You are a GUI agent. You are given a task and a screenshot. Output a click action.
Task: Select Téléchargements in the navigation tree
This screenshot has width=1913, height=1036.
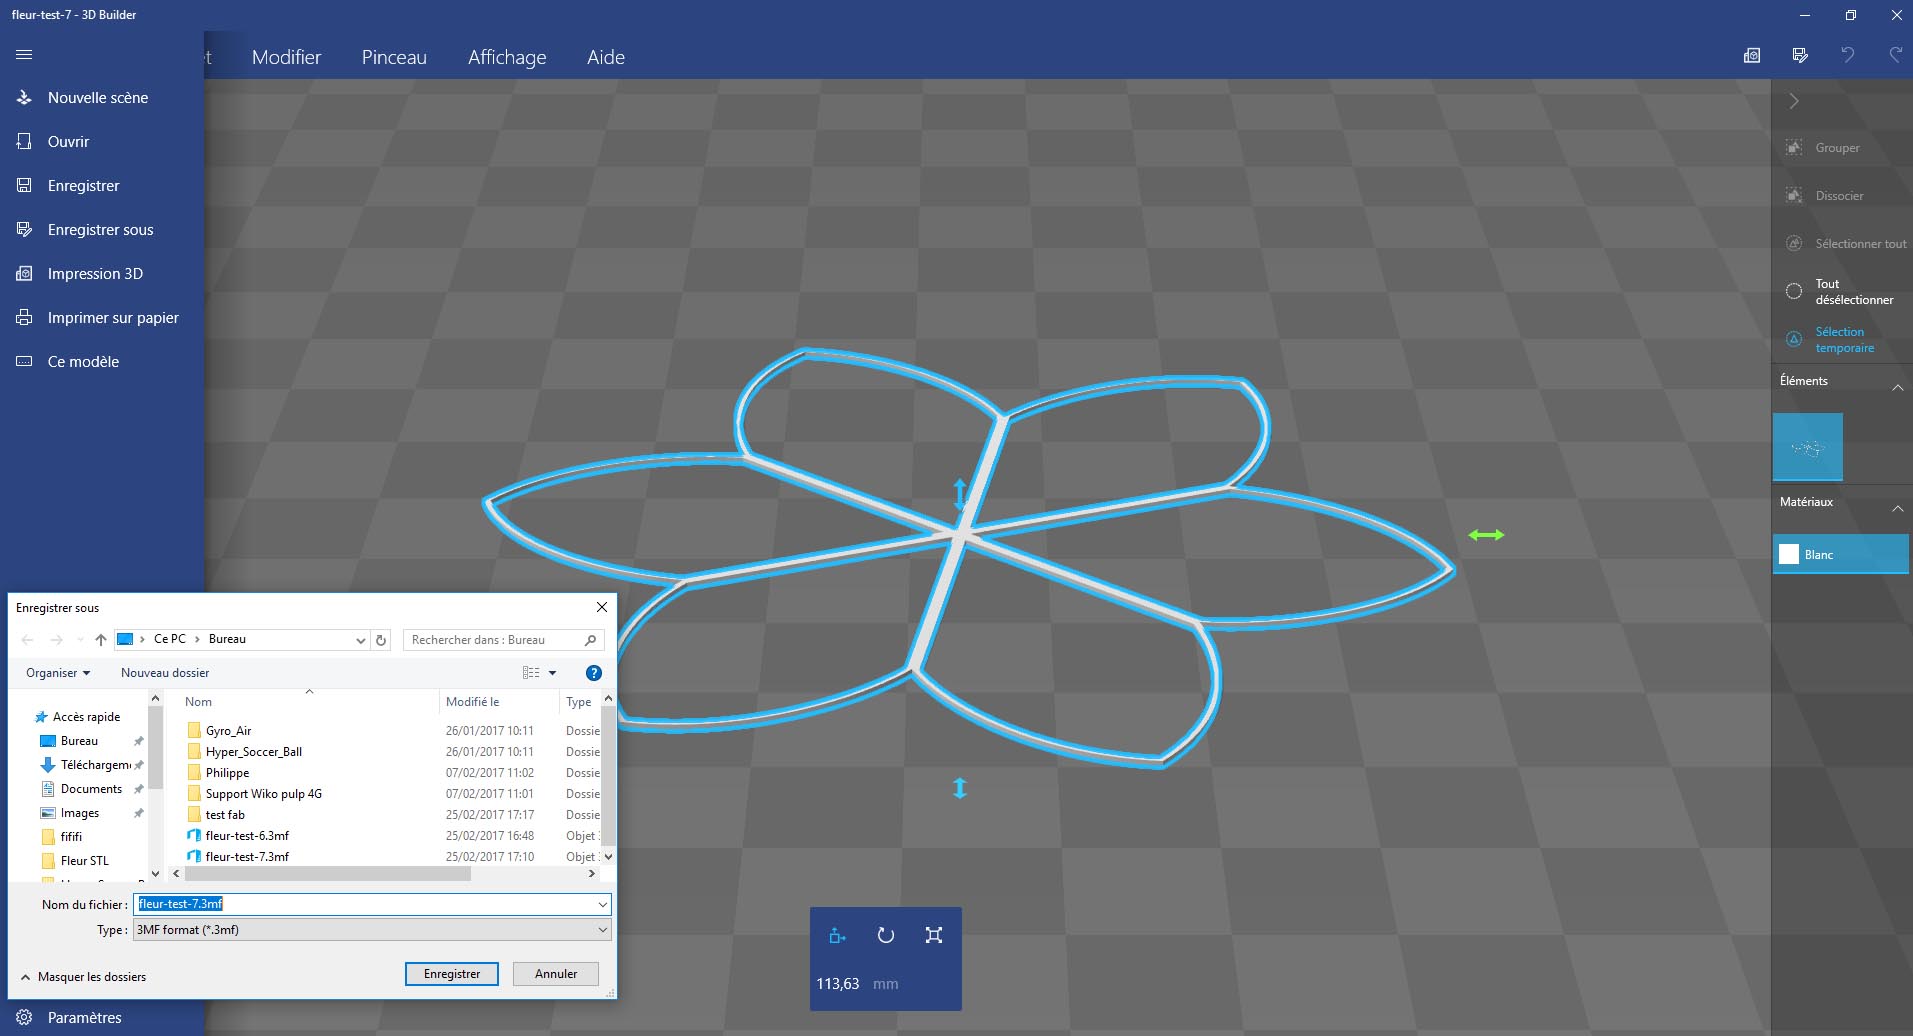click(x=95, y=765)
